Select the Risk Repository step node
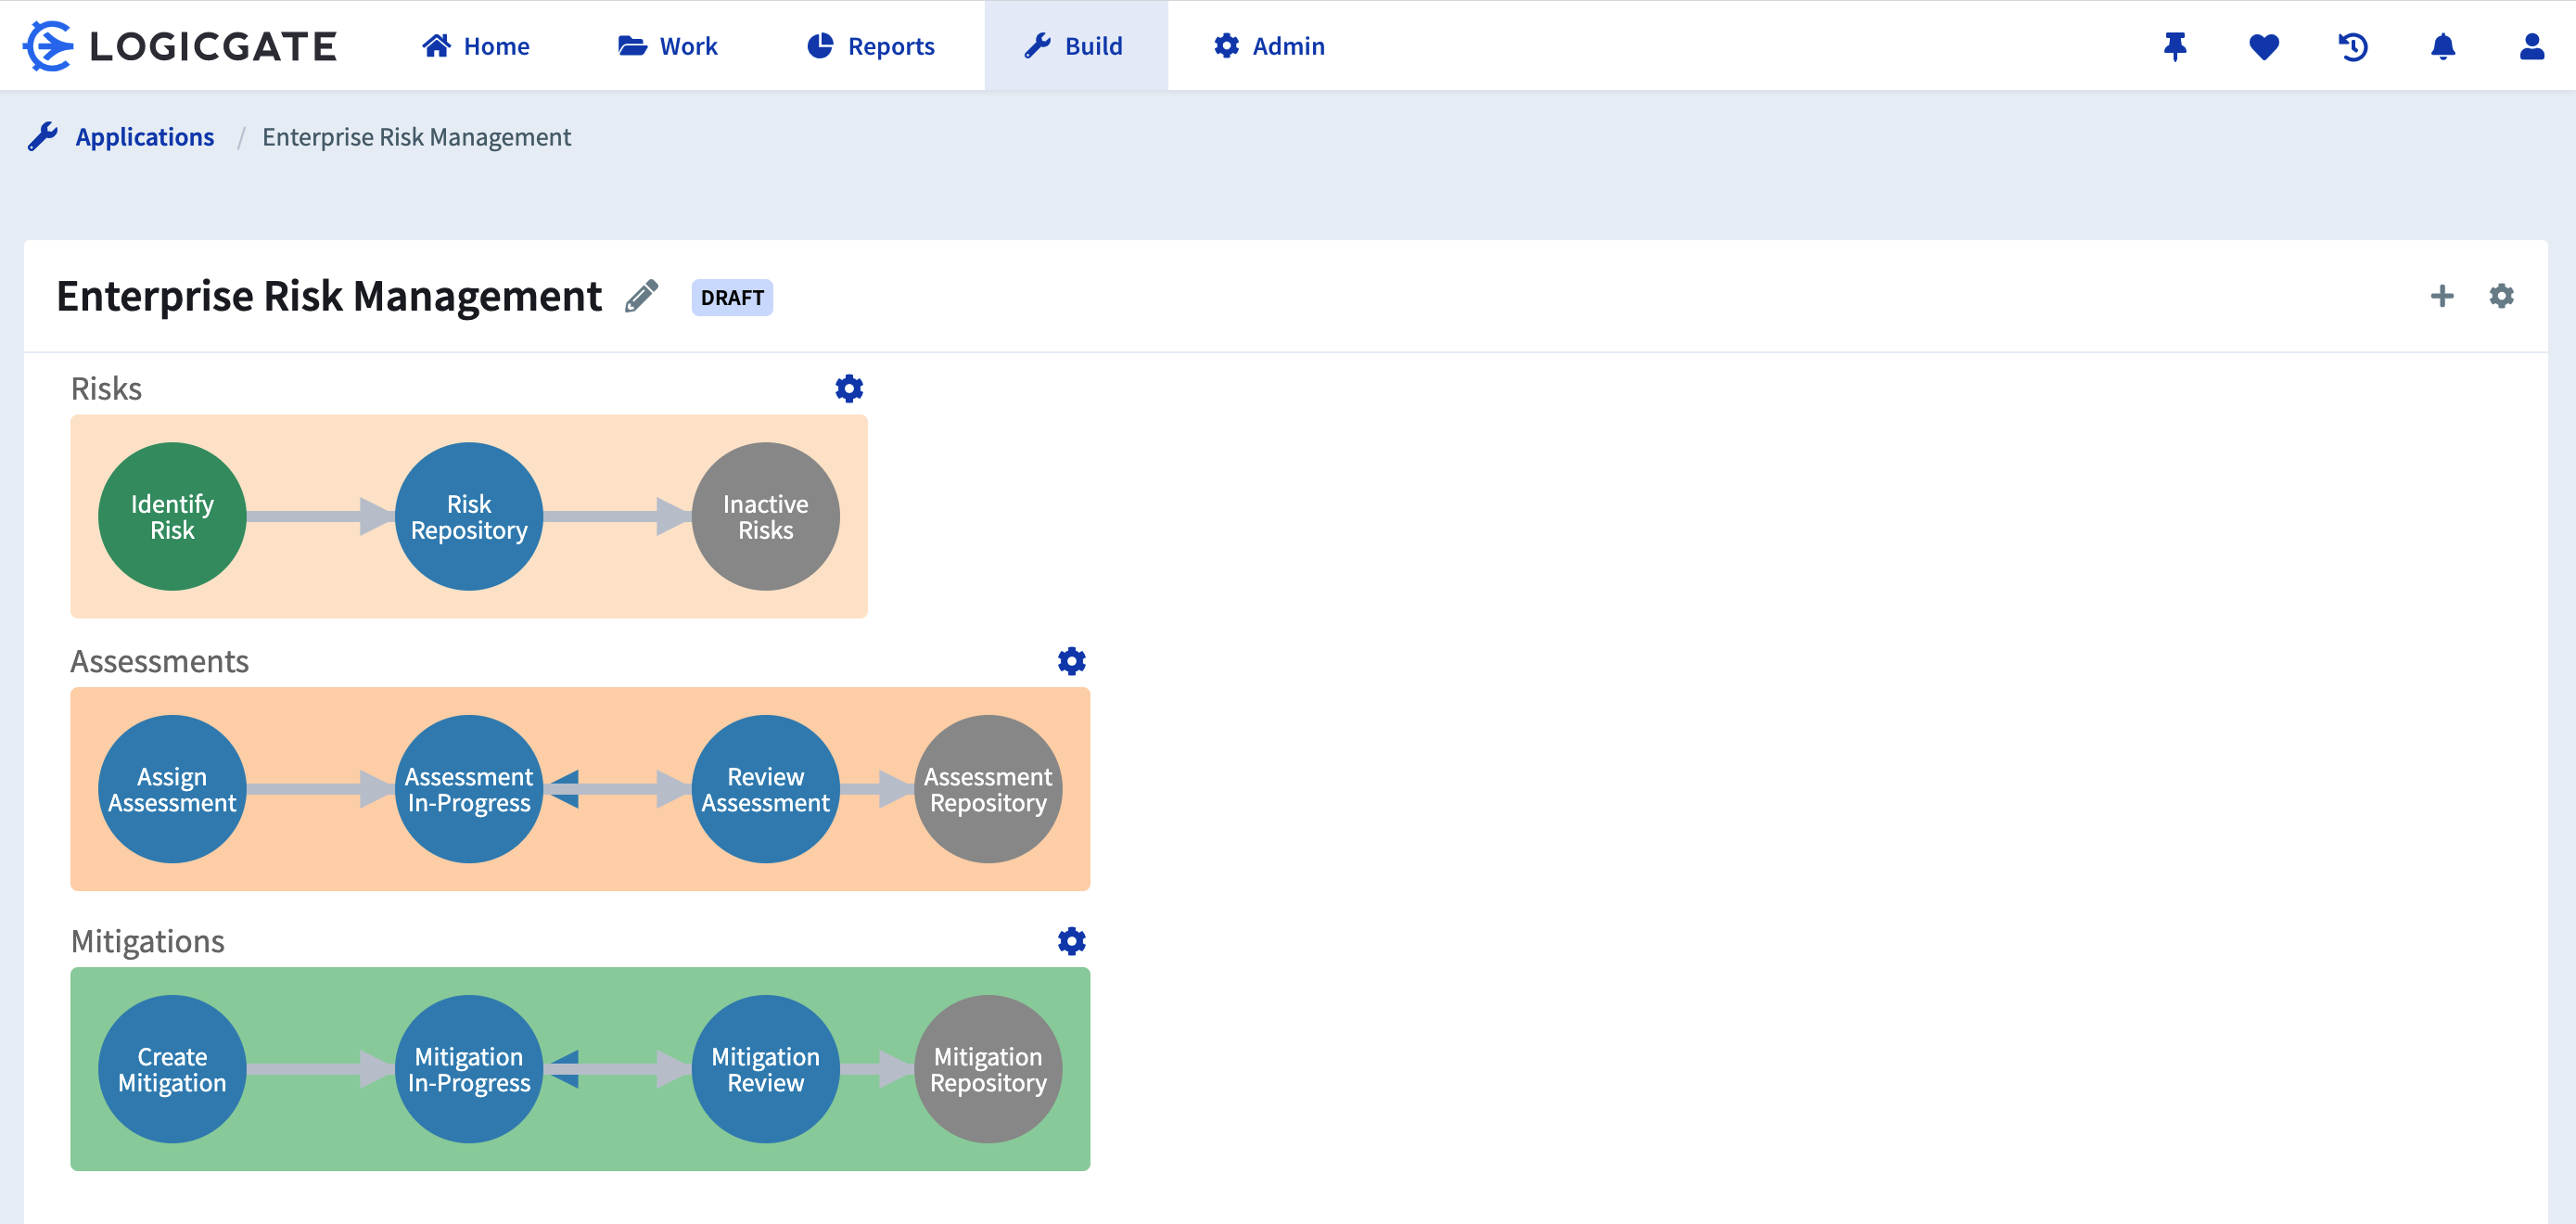This screenshot has width=2576, height=1224. [x=469, y=517]
